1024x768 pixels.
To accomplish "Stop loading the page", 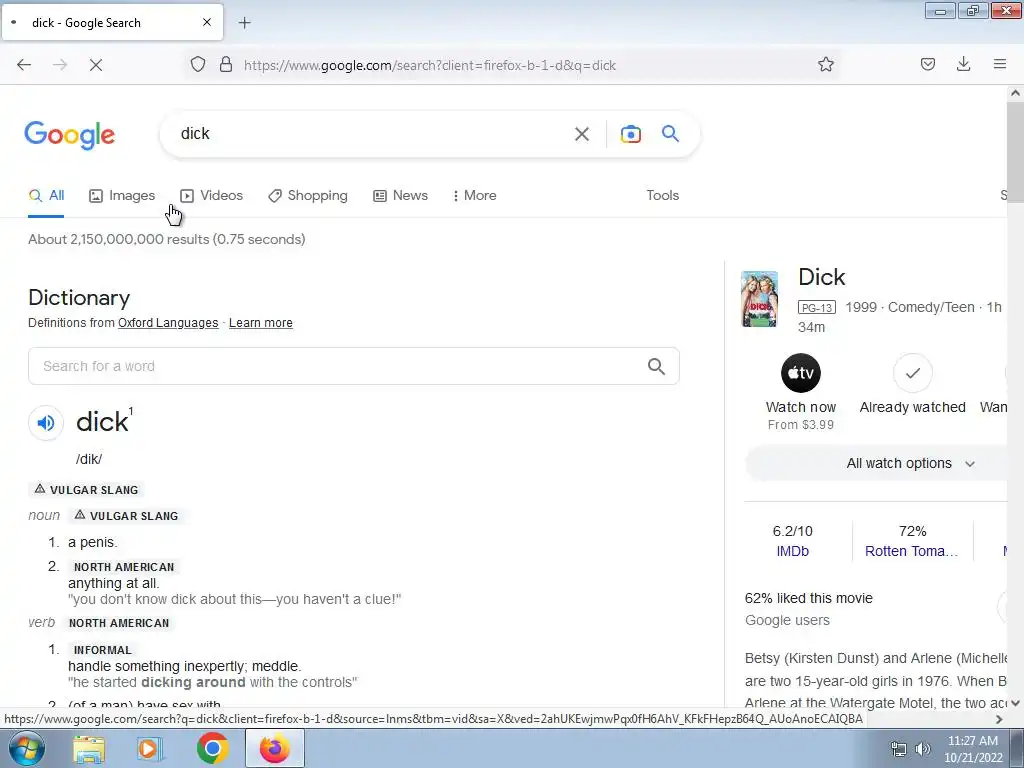I will coord(96,65).
